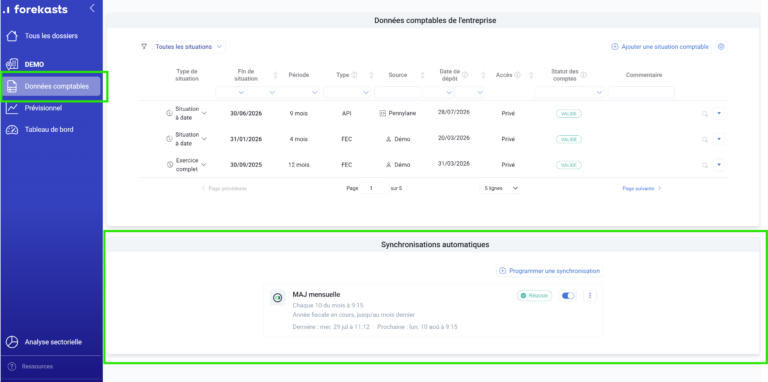The height and width of the screenshot is (382, 768).
Task: Click the VALIDE badge on the 30/06/2026 row
Action: click(x=569, y=114)
